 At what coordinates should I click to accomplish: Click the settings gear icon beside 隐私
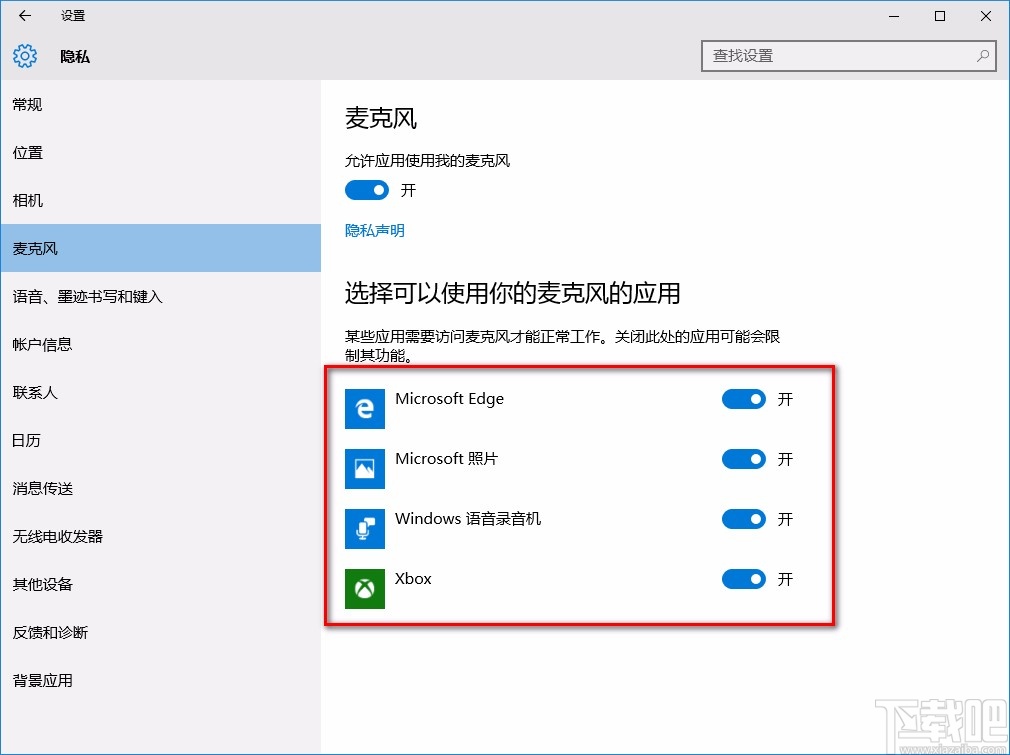tap(24, 57)
